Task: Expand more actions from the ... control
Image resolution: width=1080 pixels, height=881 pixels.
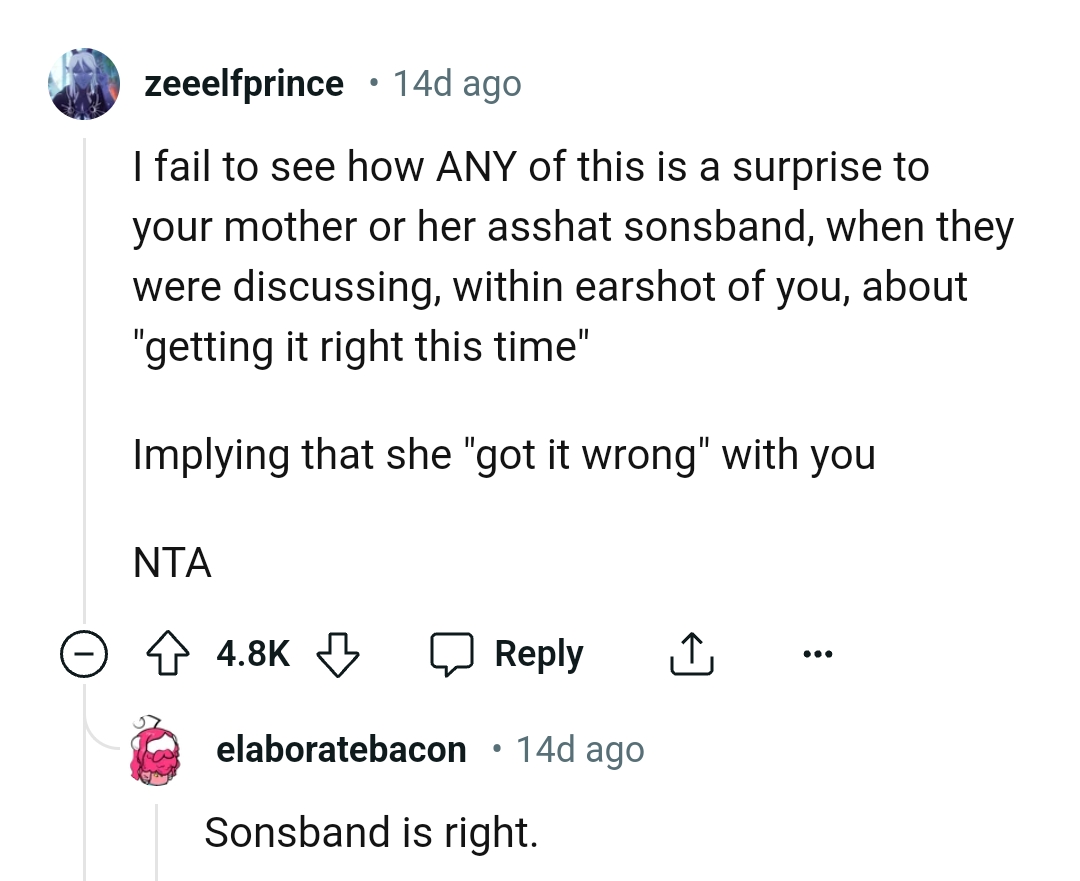Action: tap(818, 654)
